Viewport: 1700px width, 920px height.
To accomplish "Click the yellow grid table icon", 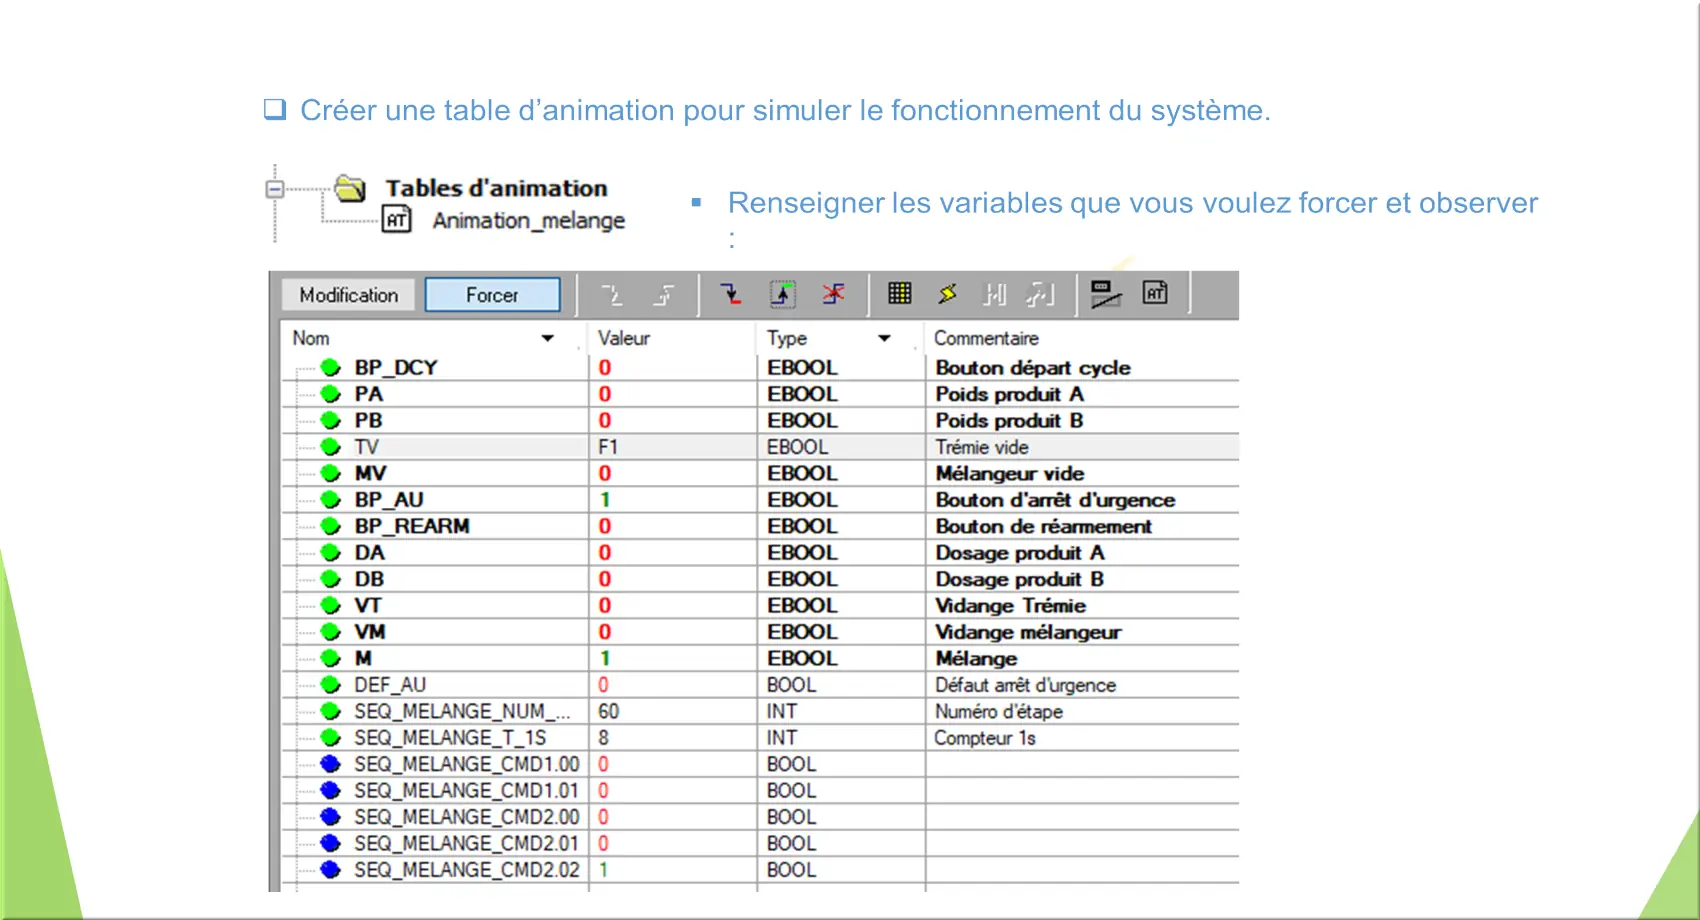I will 900,293.
